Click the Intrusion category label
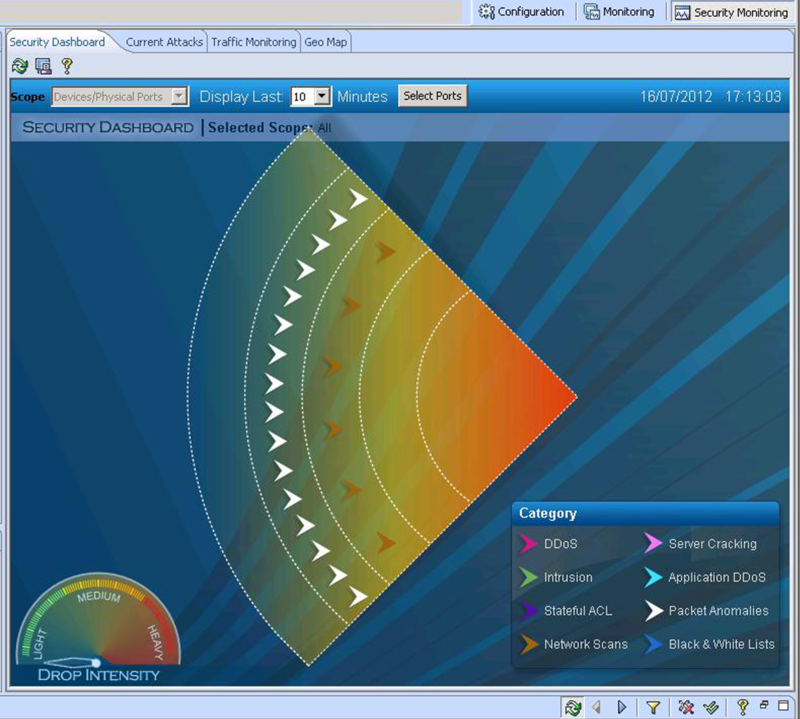Image resolution: width=800 pixels, height=719 pixels. pyautogui.click(x=568, y=577)
